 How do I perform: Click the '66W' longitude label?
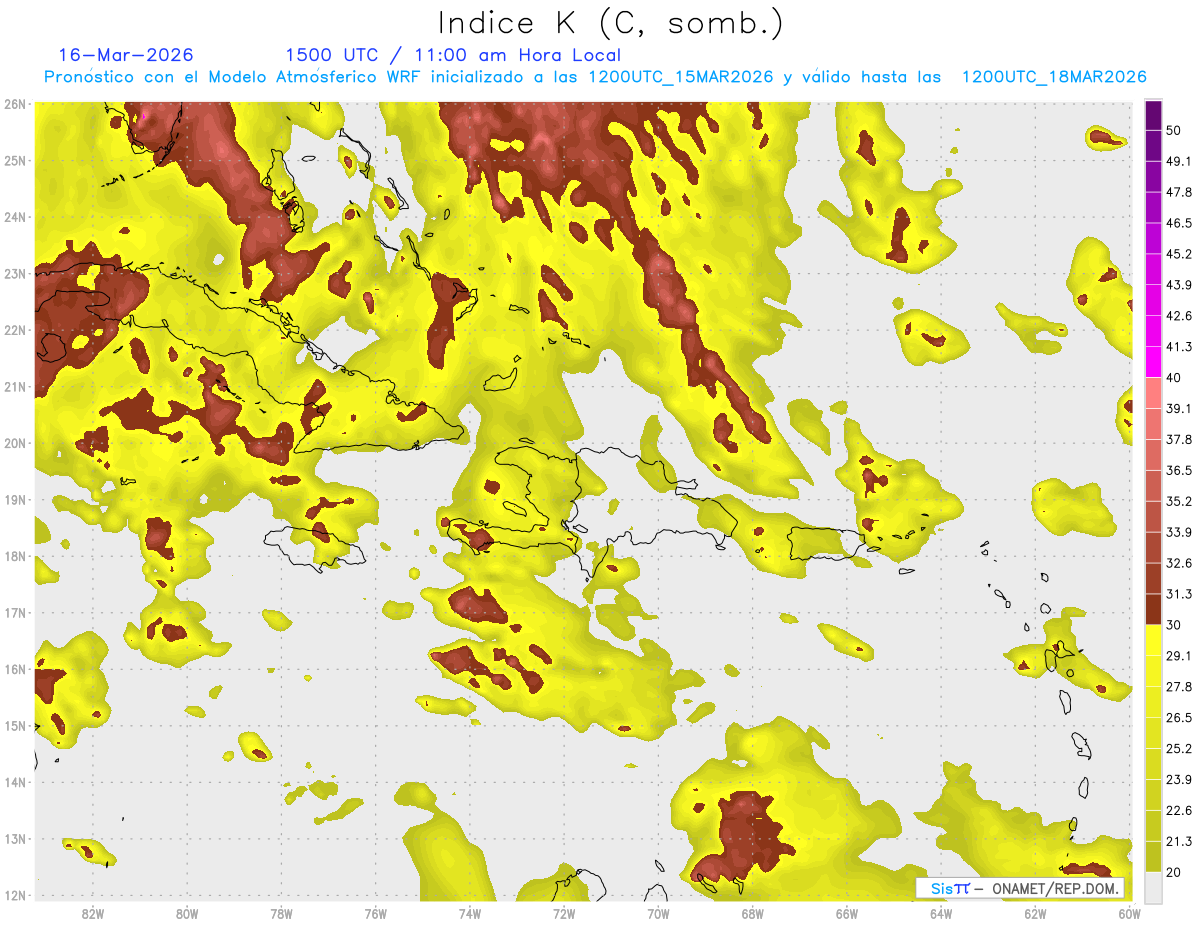847,914
